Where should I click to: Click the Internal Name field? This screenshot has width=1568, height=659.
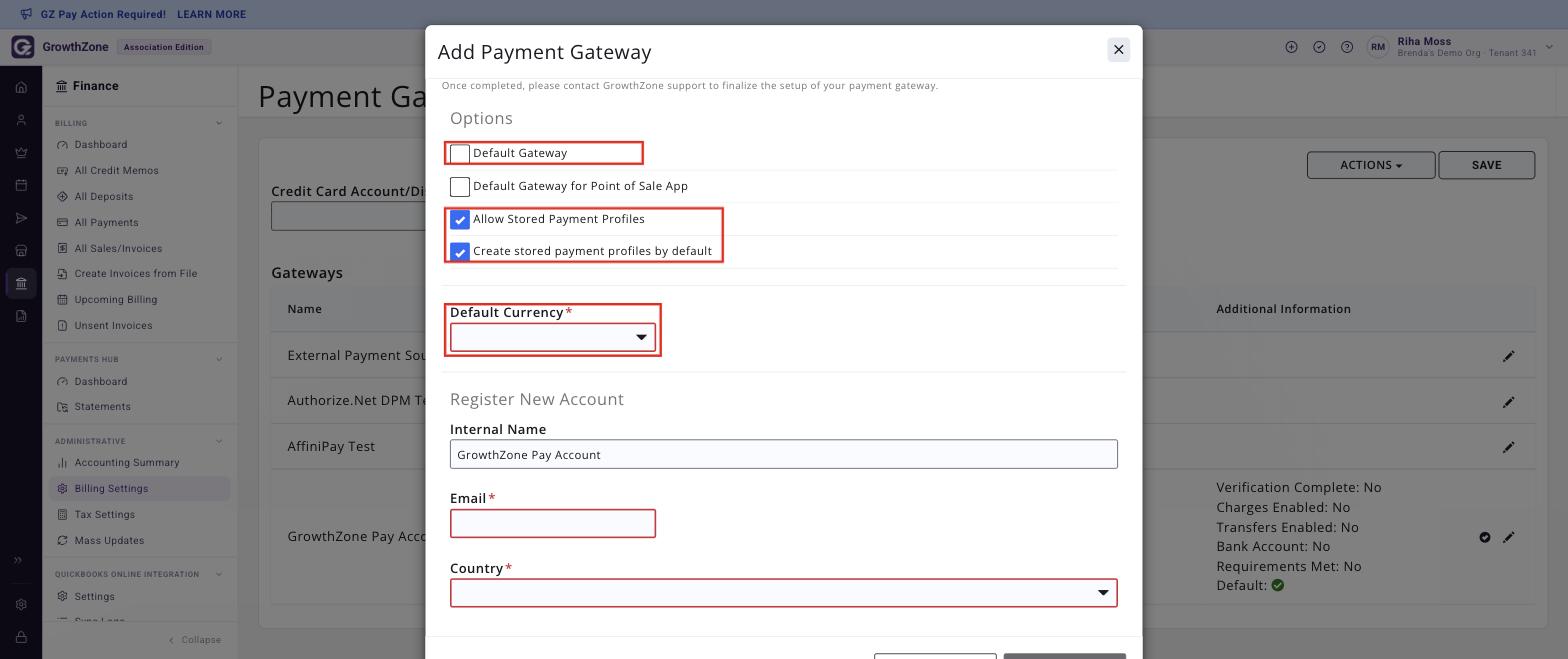784,454
